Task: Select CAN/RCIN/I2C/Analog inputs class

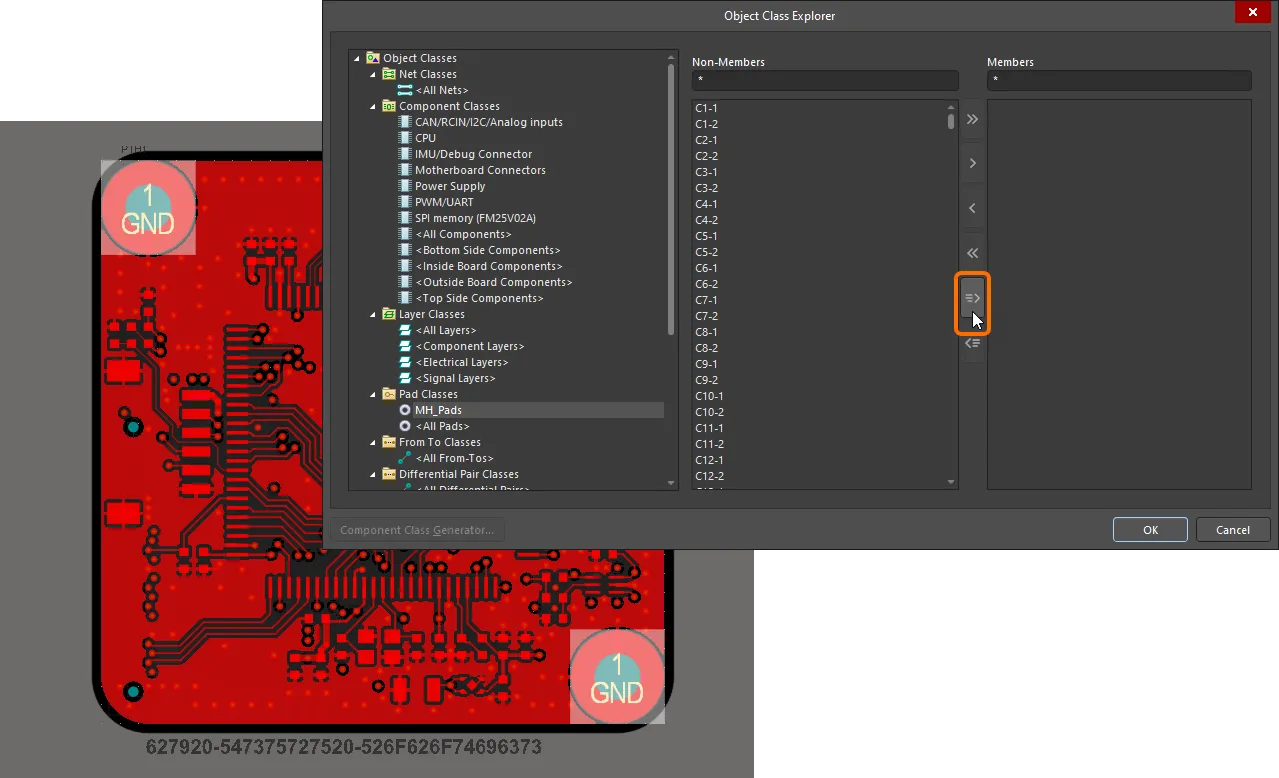Action: click(489, 122)
